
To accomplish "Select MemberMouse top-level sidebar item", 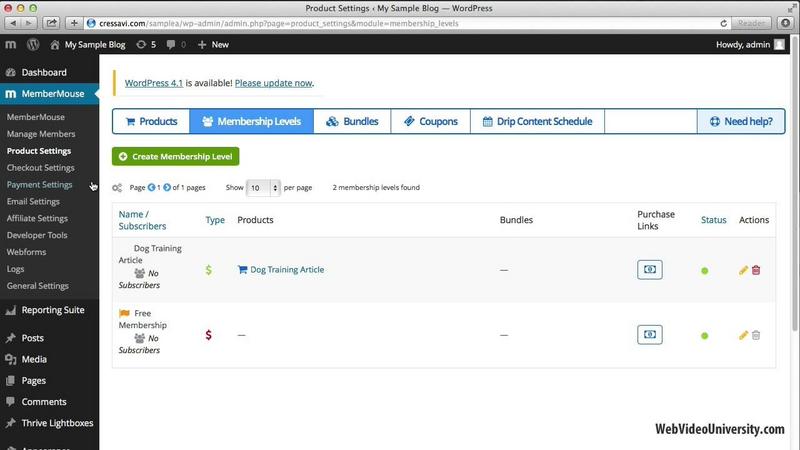I will pos(49,94).
